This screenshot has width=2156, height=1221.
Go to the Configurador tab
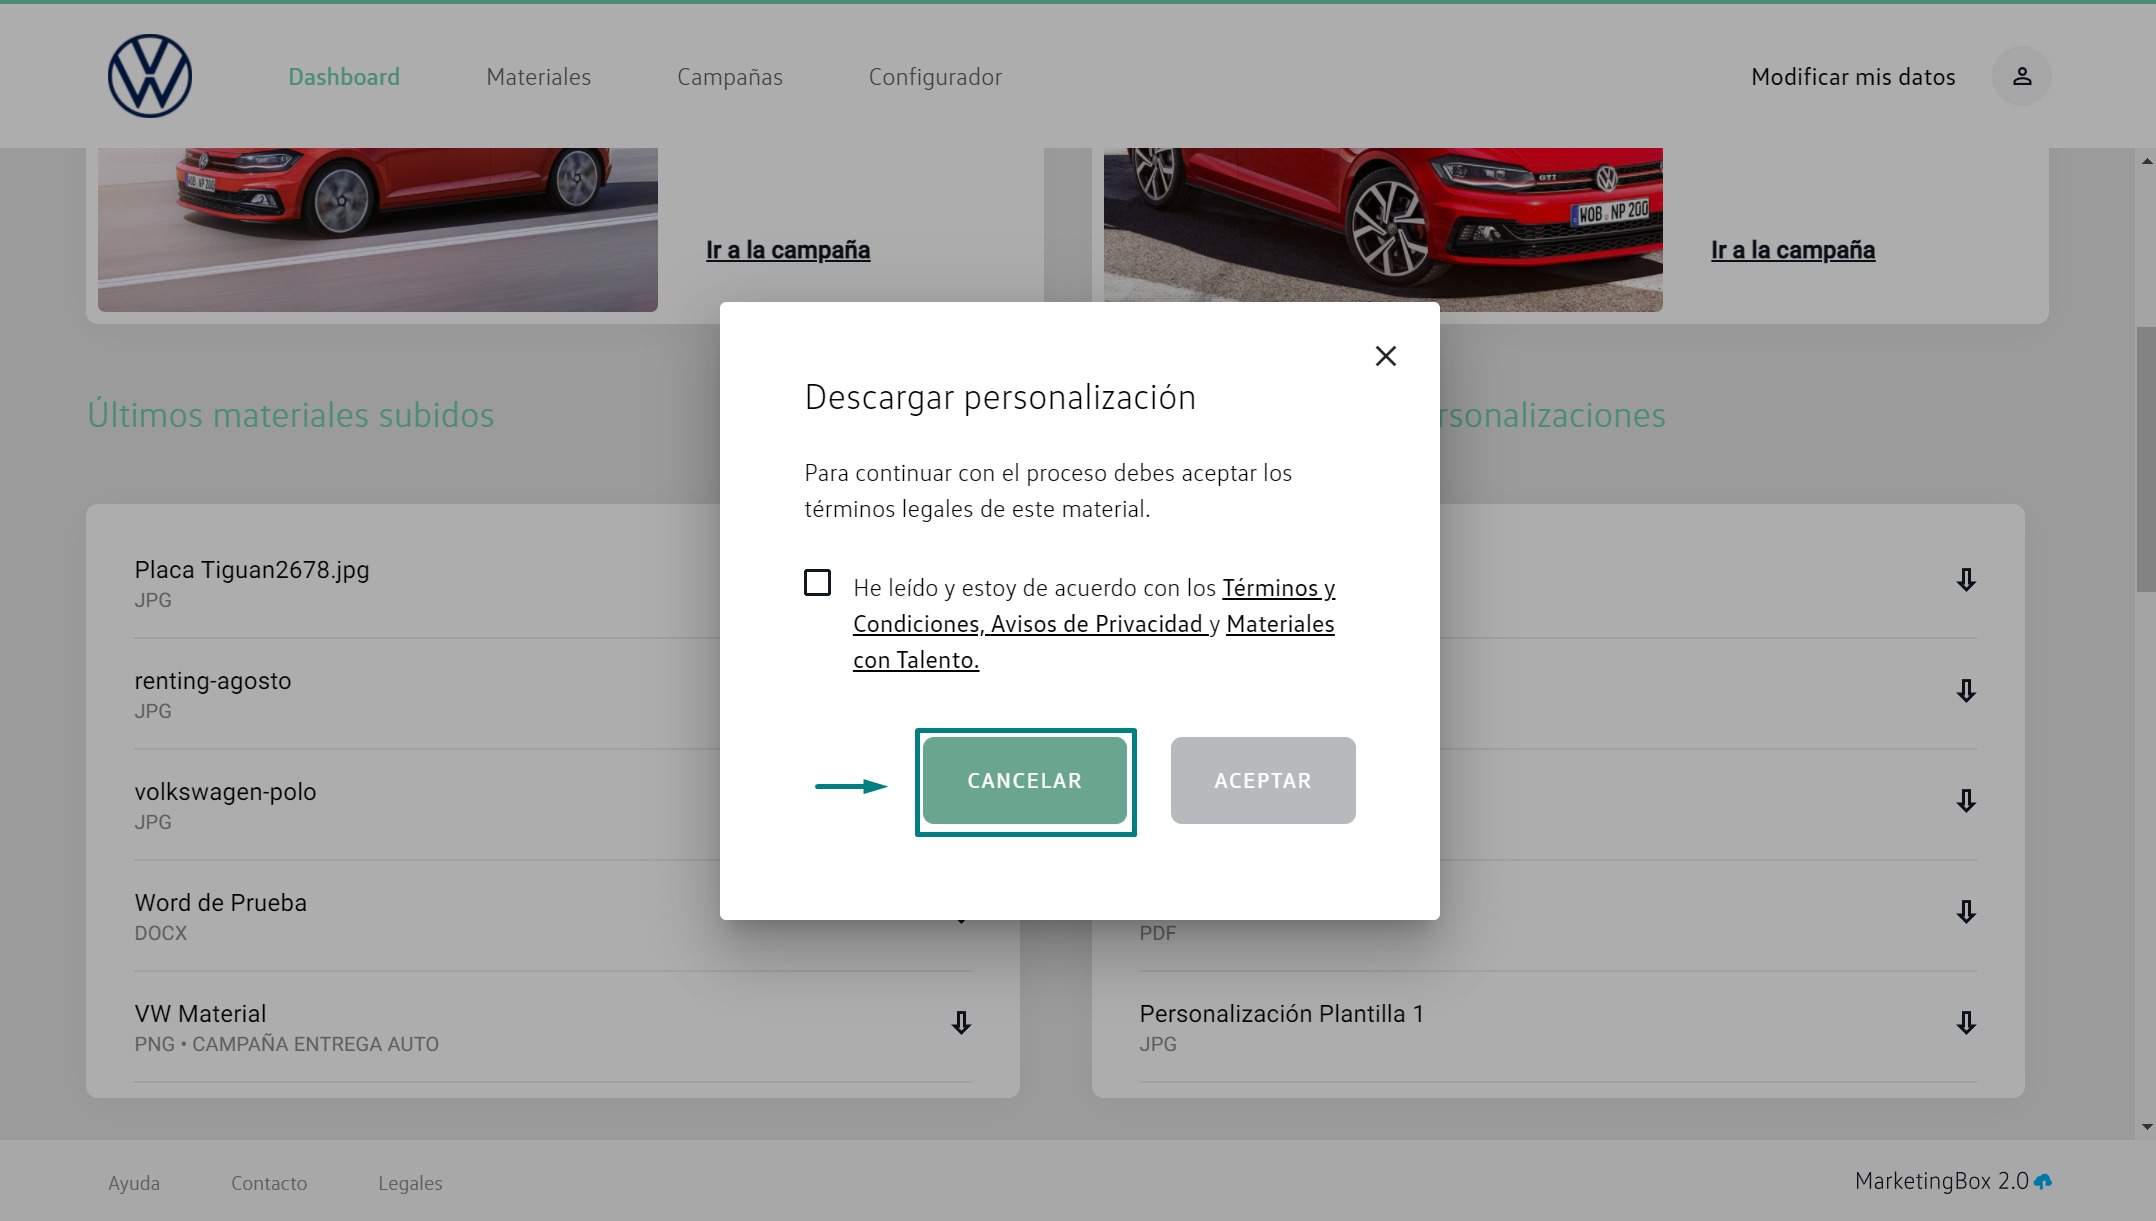click(x=935, y=77)
